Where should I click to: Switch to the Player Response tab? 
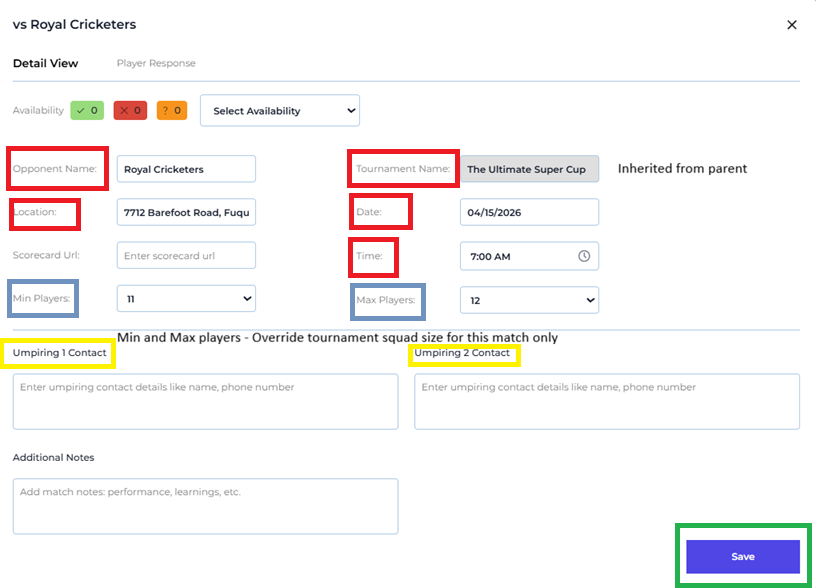pos(156,63)
